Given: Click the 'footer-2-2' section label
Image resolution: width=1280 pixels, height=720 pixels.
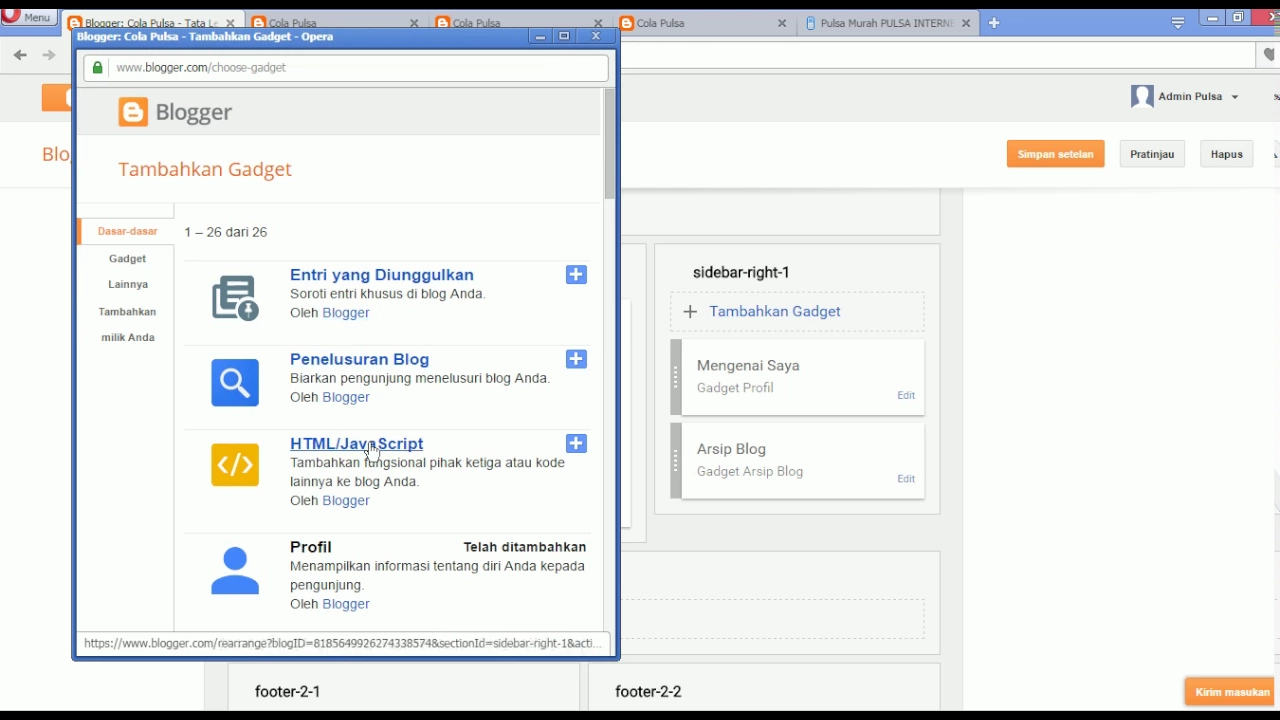Looking at the screenshot, I should (x=648, y=691).
